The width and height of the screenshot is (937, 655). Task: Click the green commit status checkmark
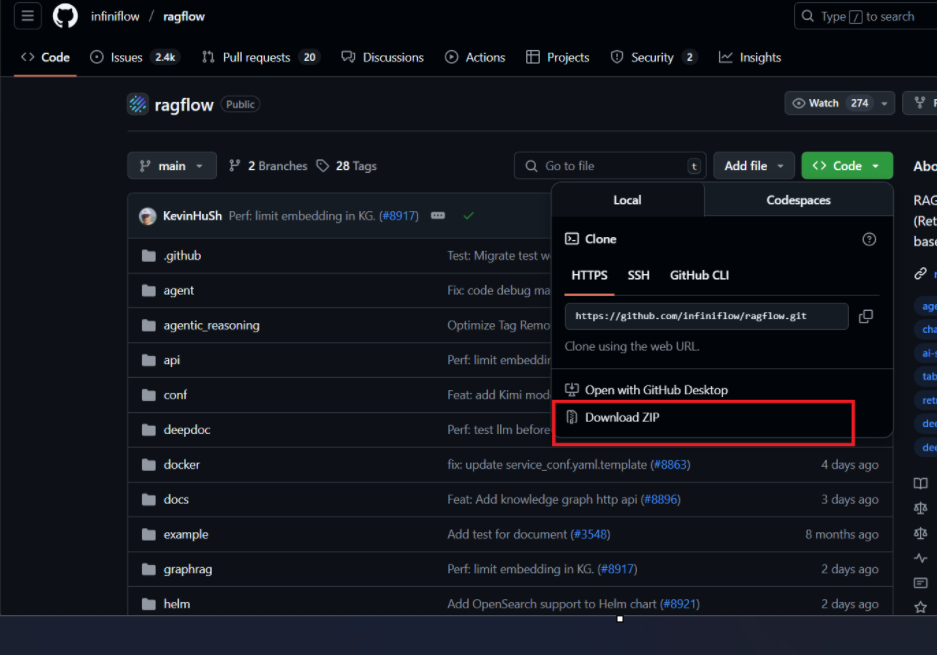(x=468, y=216)
